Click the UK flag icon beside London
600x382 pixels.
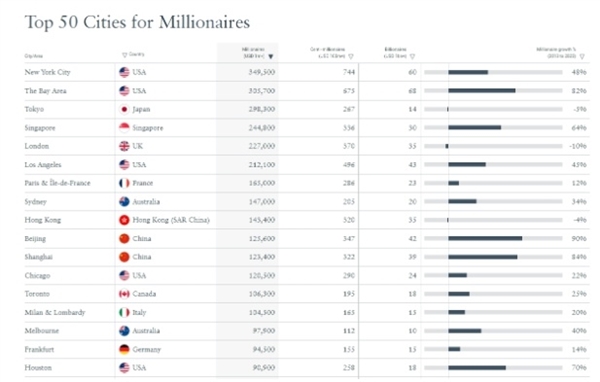[124, 146]
